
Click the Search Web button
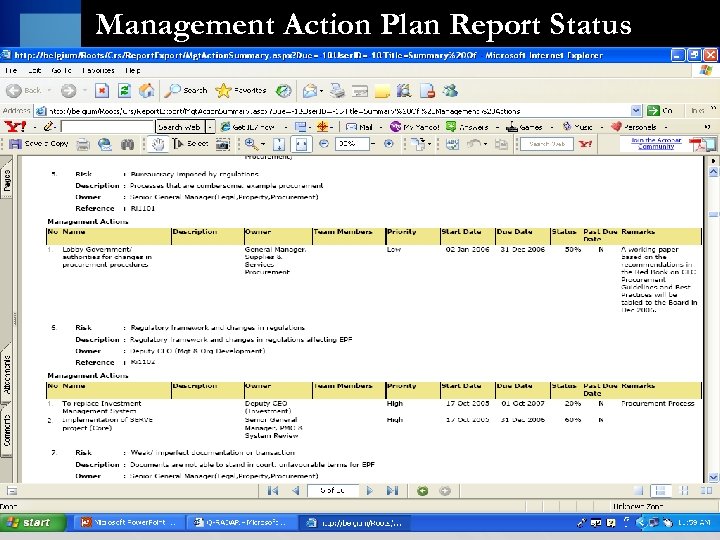pyautogui.click(x=180, y=127)
